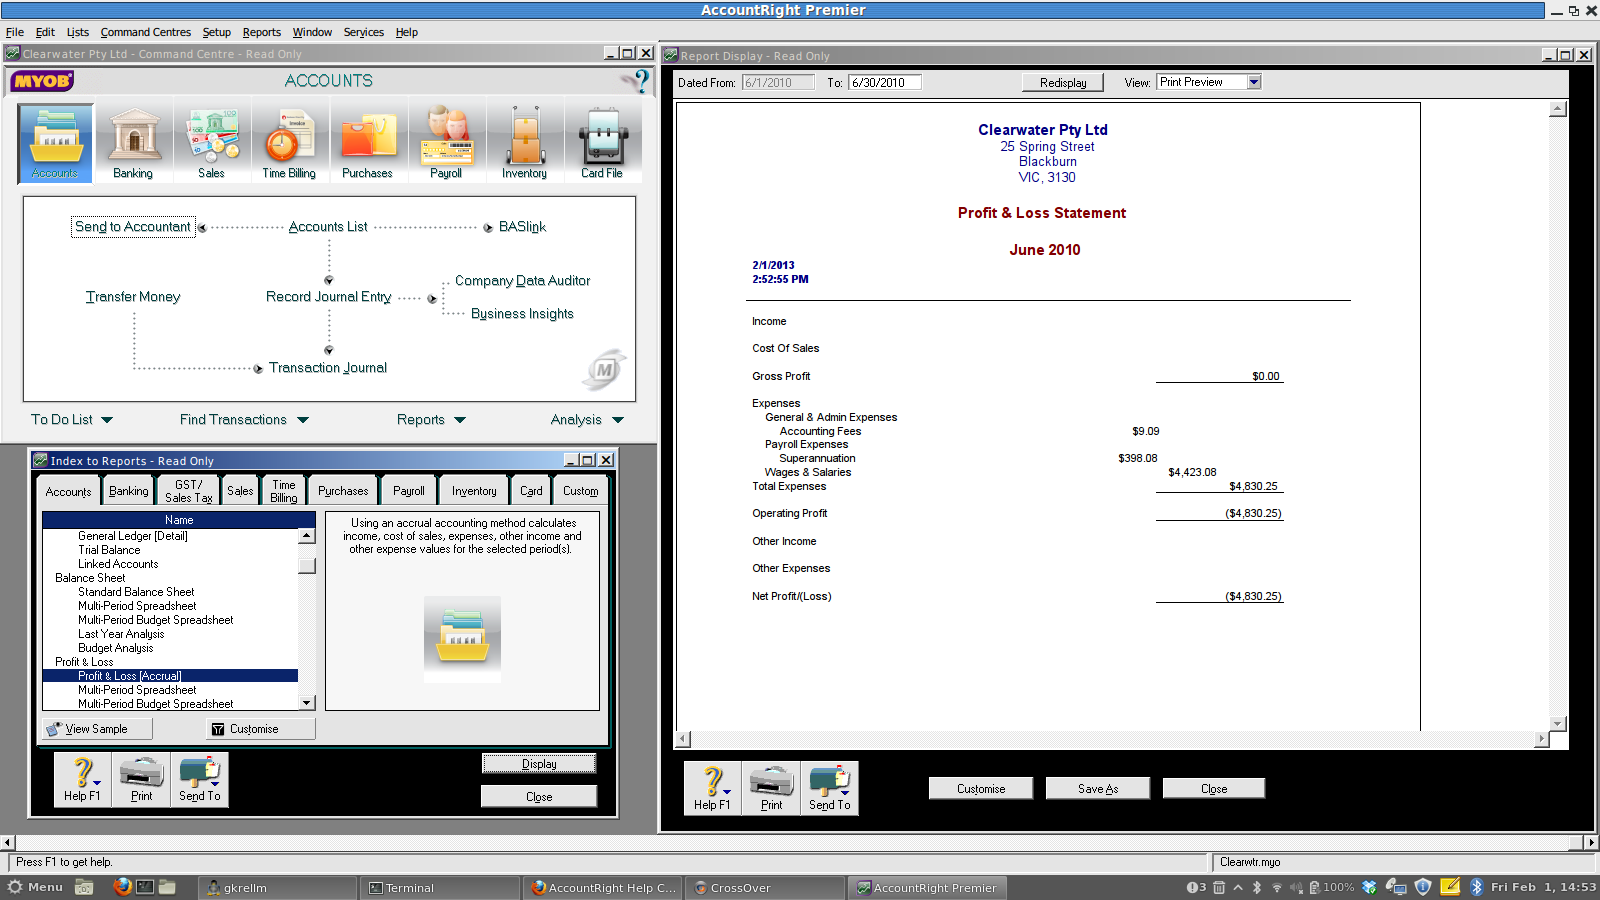Open the Accounts command centre icon
Image resolution: width=1600 pixels, height=900 pixels.
(55, 143)
